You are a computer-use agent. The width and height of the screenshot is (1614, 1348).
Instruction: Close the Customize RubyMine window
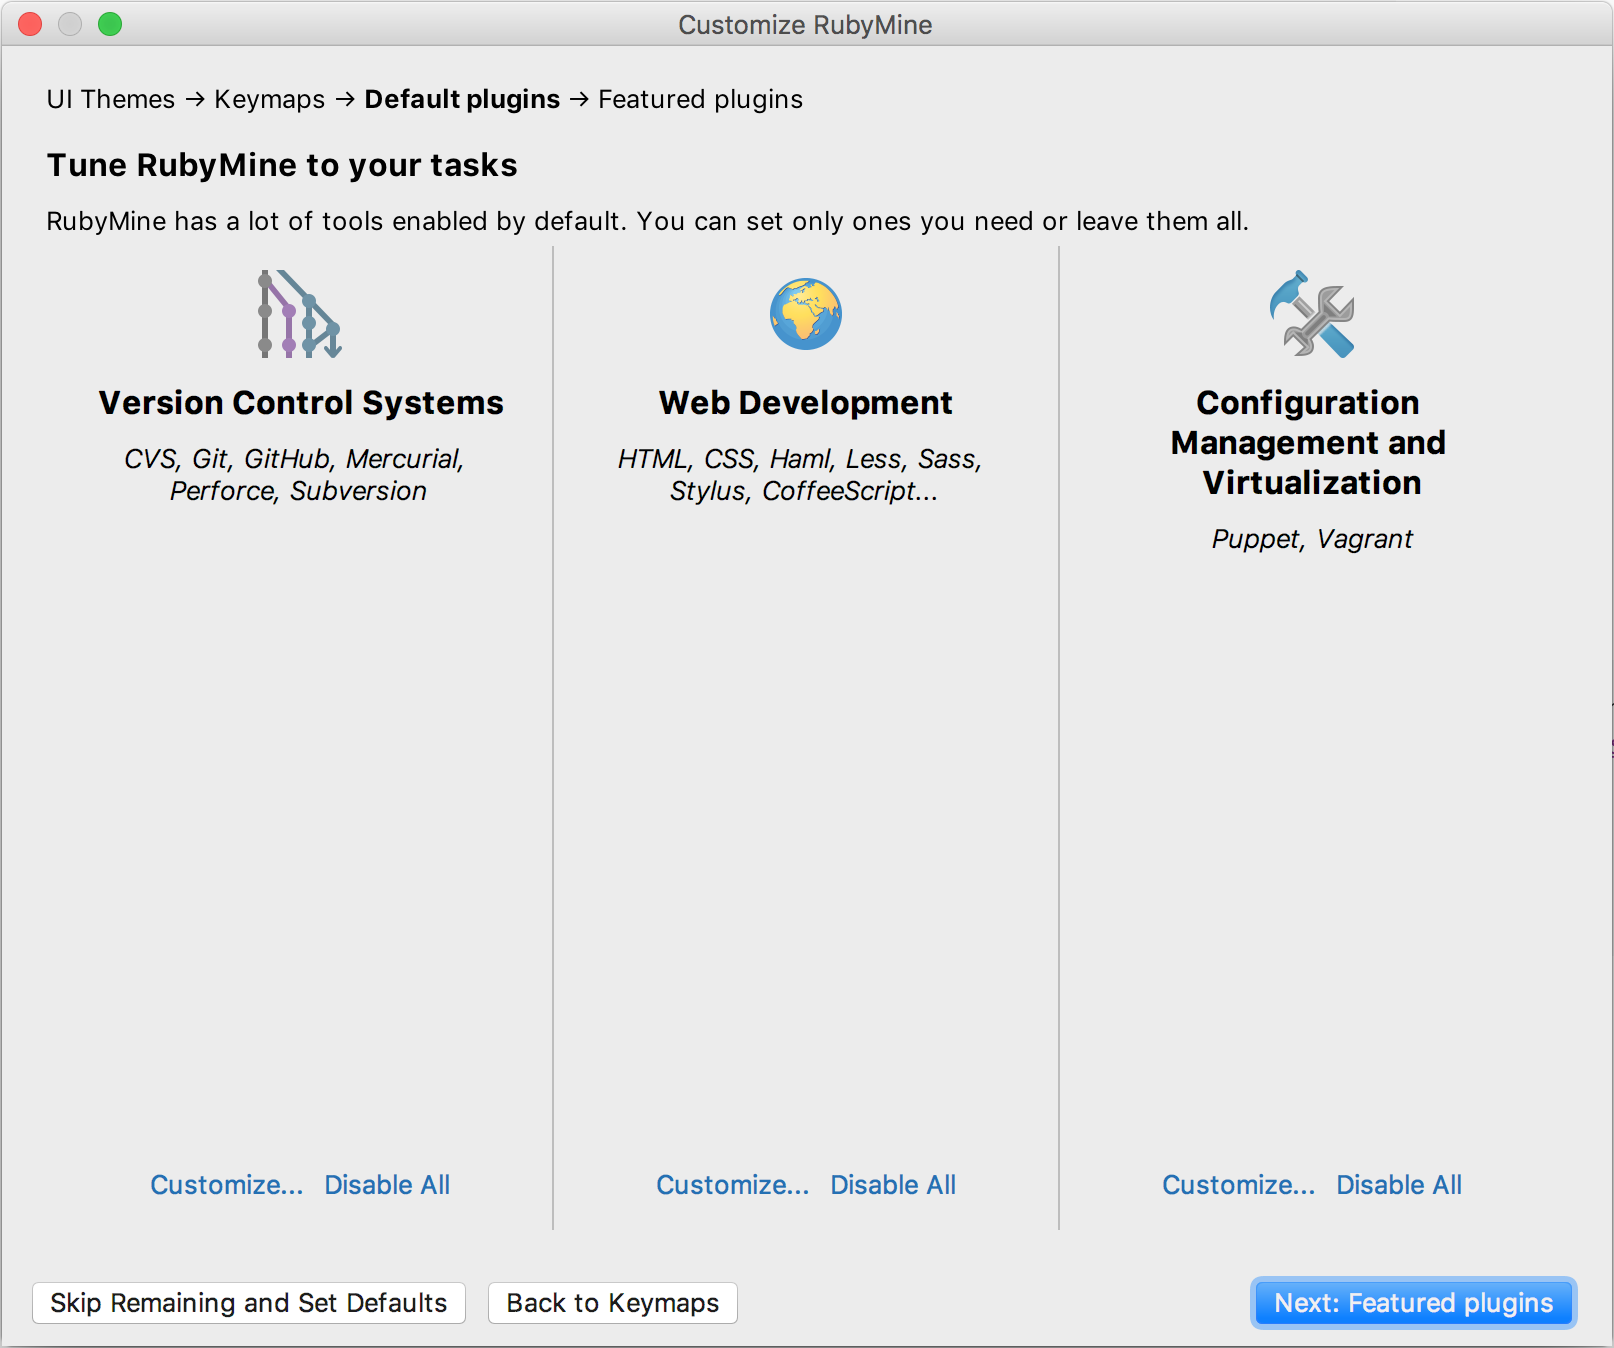30,24
